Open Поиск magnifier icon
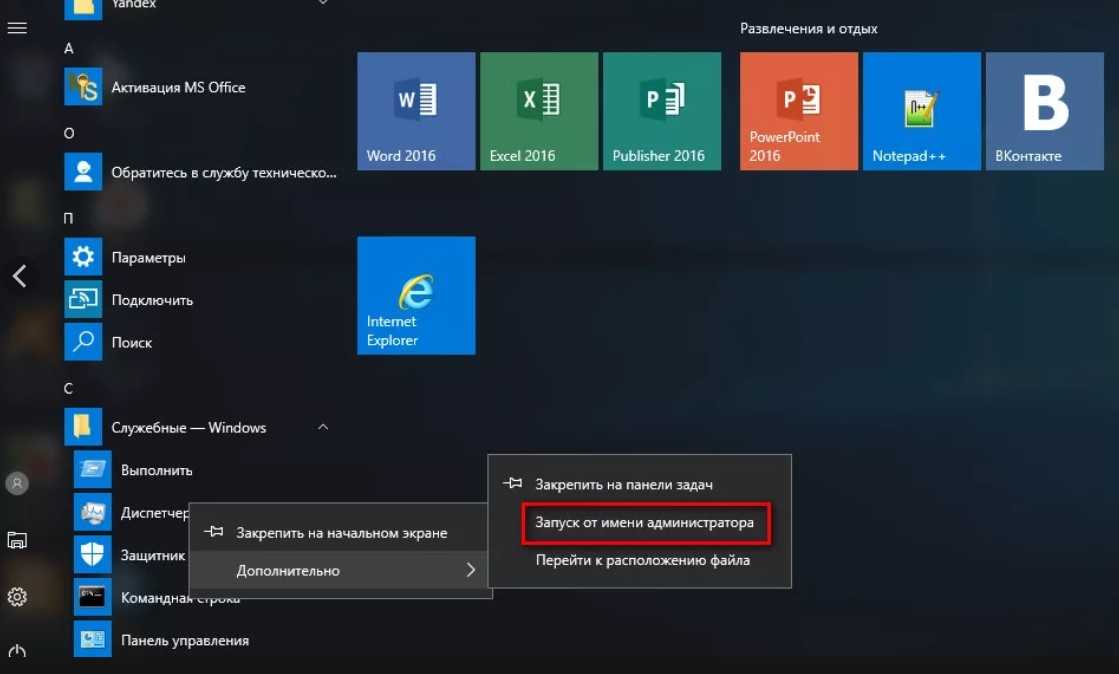The height and width of the screenshot is (674, 1119). coord(83,342)
